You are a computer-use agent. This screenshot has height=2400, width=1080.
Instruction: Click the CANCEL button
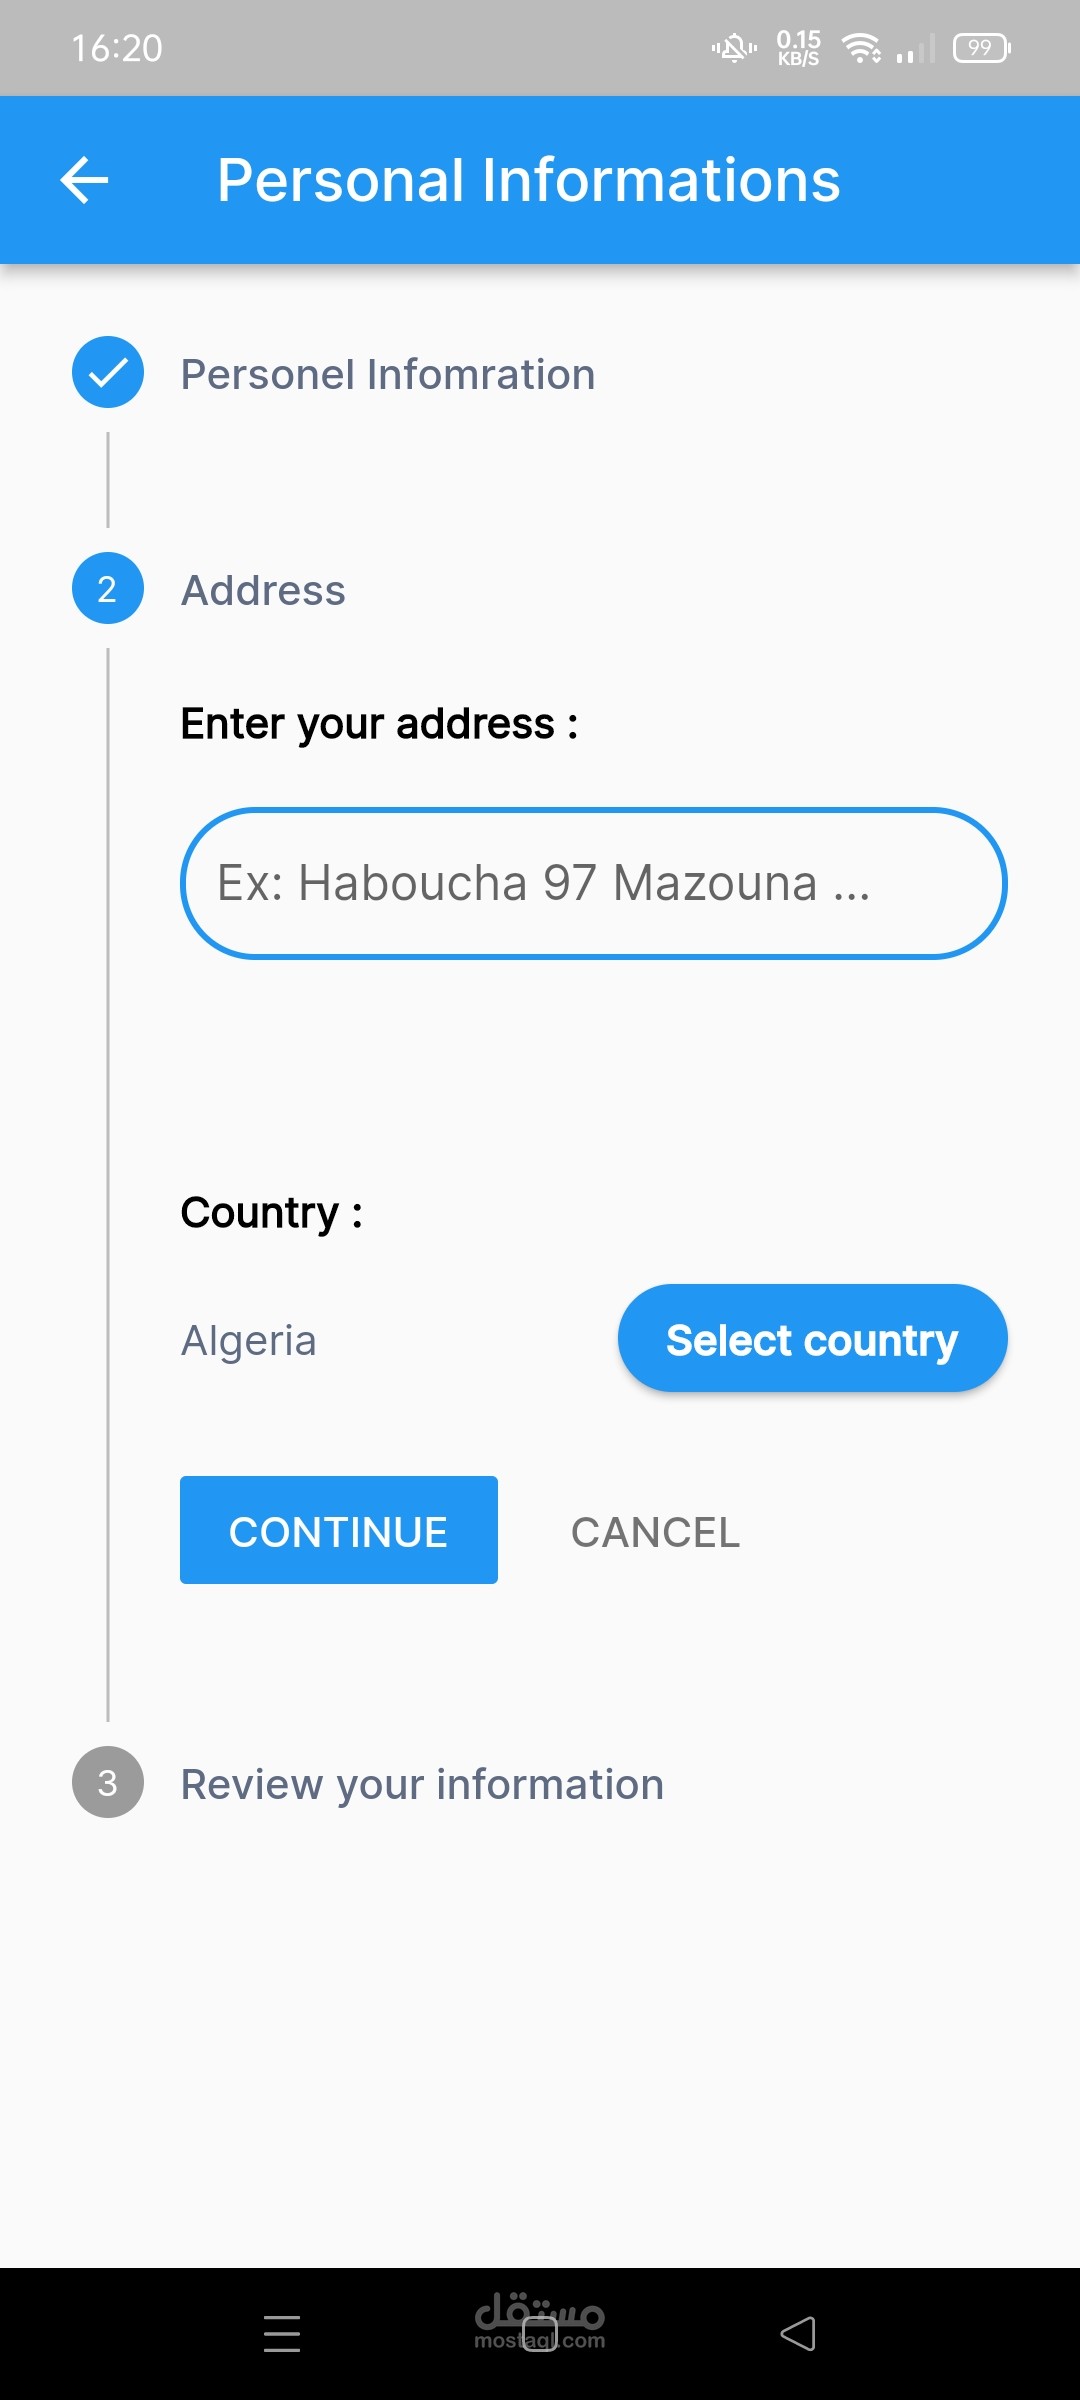click(655, 1532)
